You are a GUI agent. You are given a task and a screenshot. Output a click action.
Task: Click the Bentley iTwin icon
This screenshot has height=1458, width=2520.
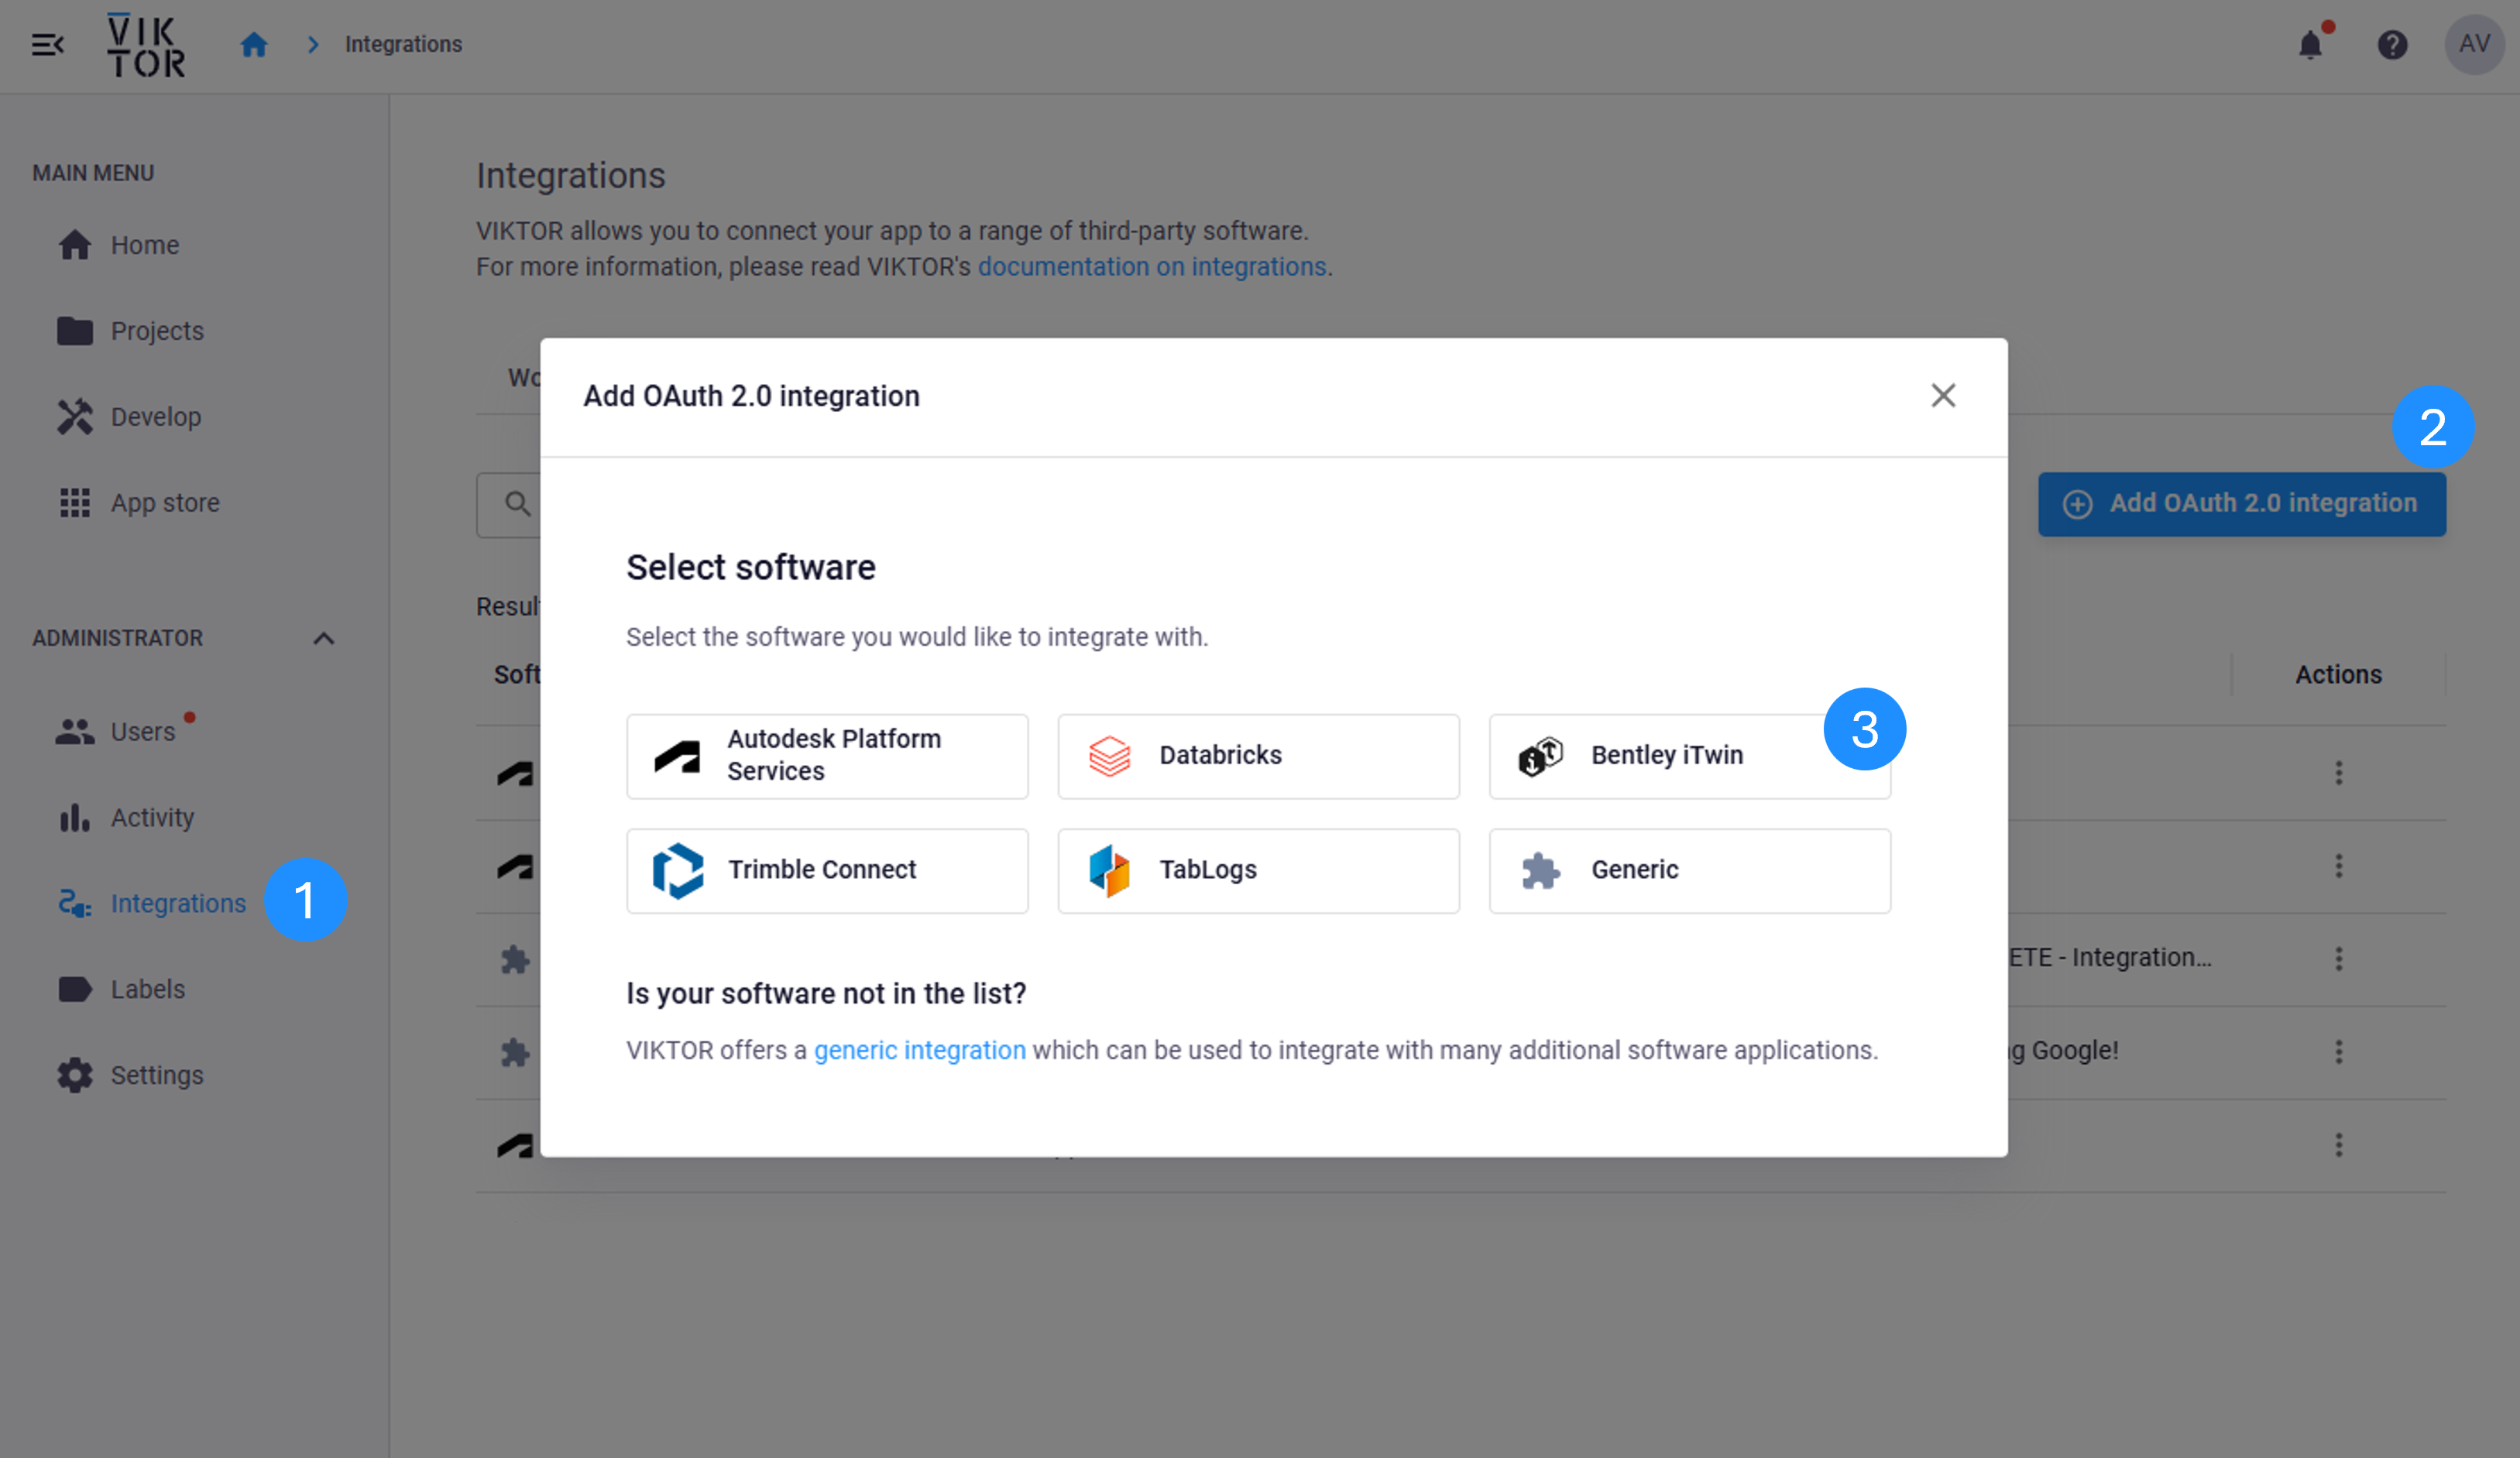[1540, 757]
